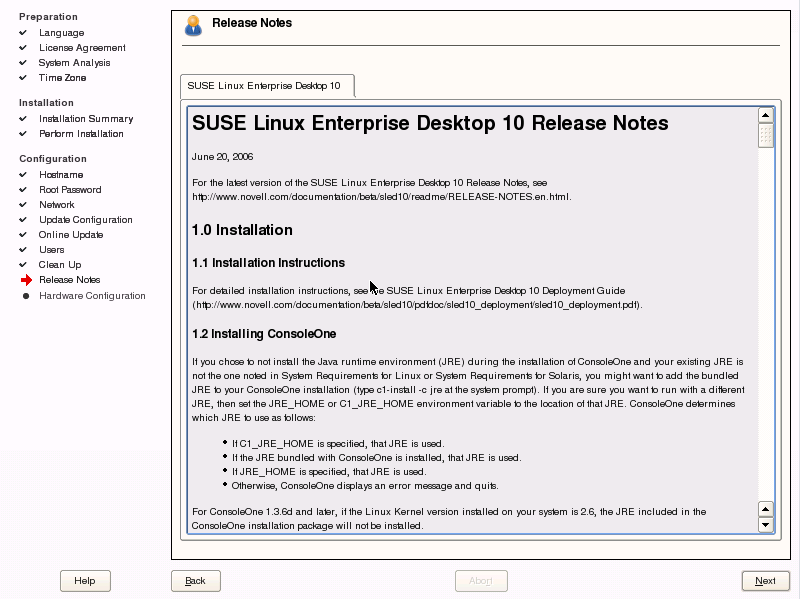Click the Preparation section heading
800x599 pixels.
tap(48, 17)
